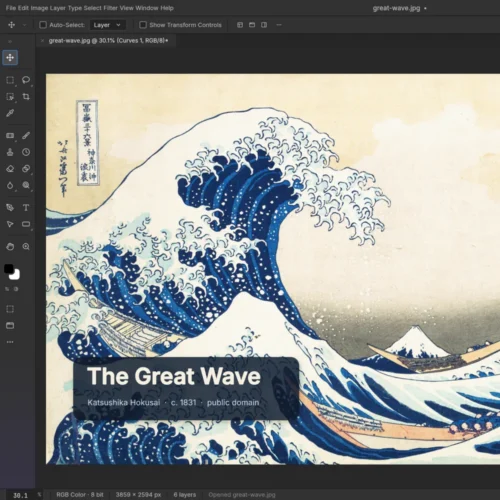This screenshot has height=500, width=500.
Task: Open the Edit menu
Action: (23, 8)
